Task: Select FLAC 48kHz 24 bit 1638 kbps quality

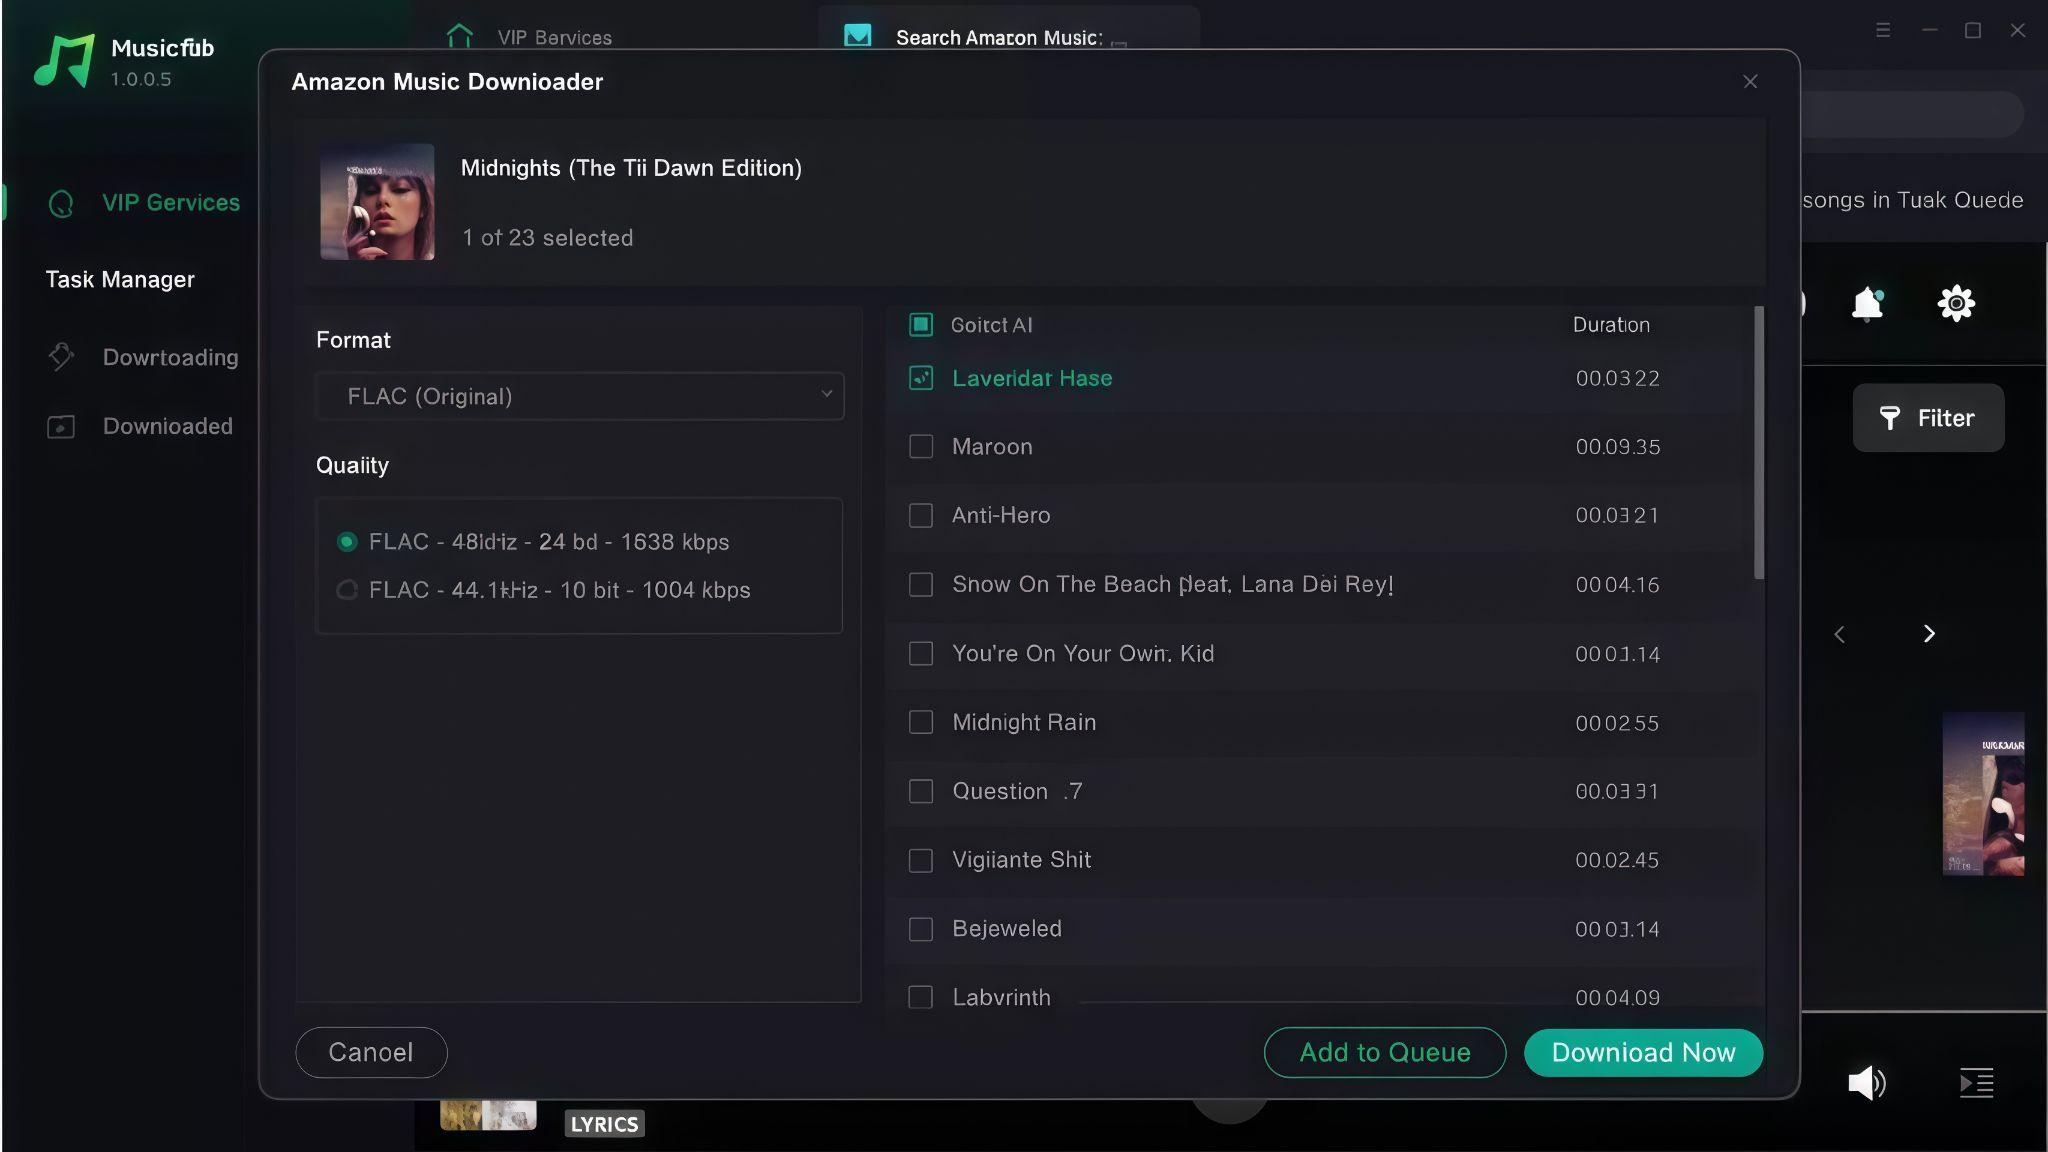Action: coord(347,542)
